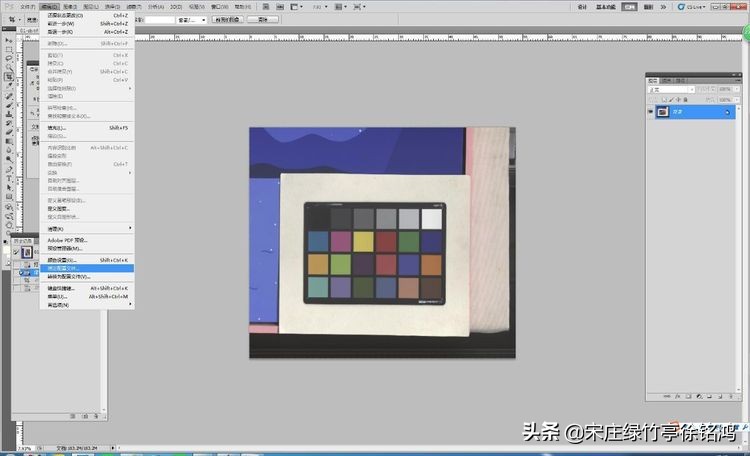Launch Bridge from the application bar
750x456 pixels.
tap(266, 7)
